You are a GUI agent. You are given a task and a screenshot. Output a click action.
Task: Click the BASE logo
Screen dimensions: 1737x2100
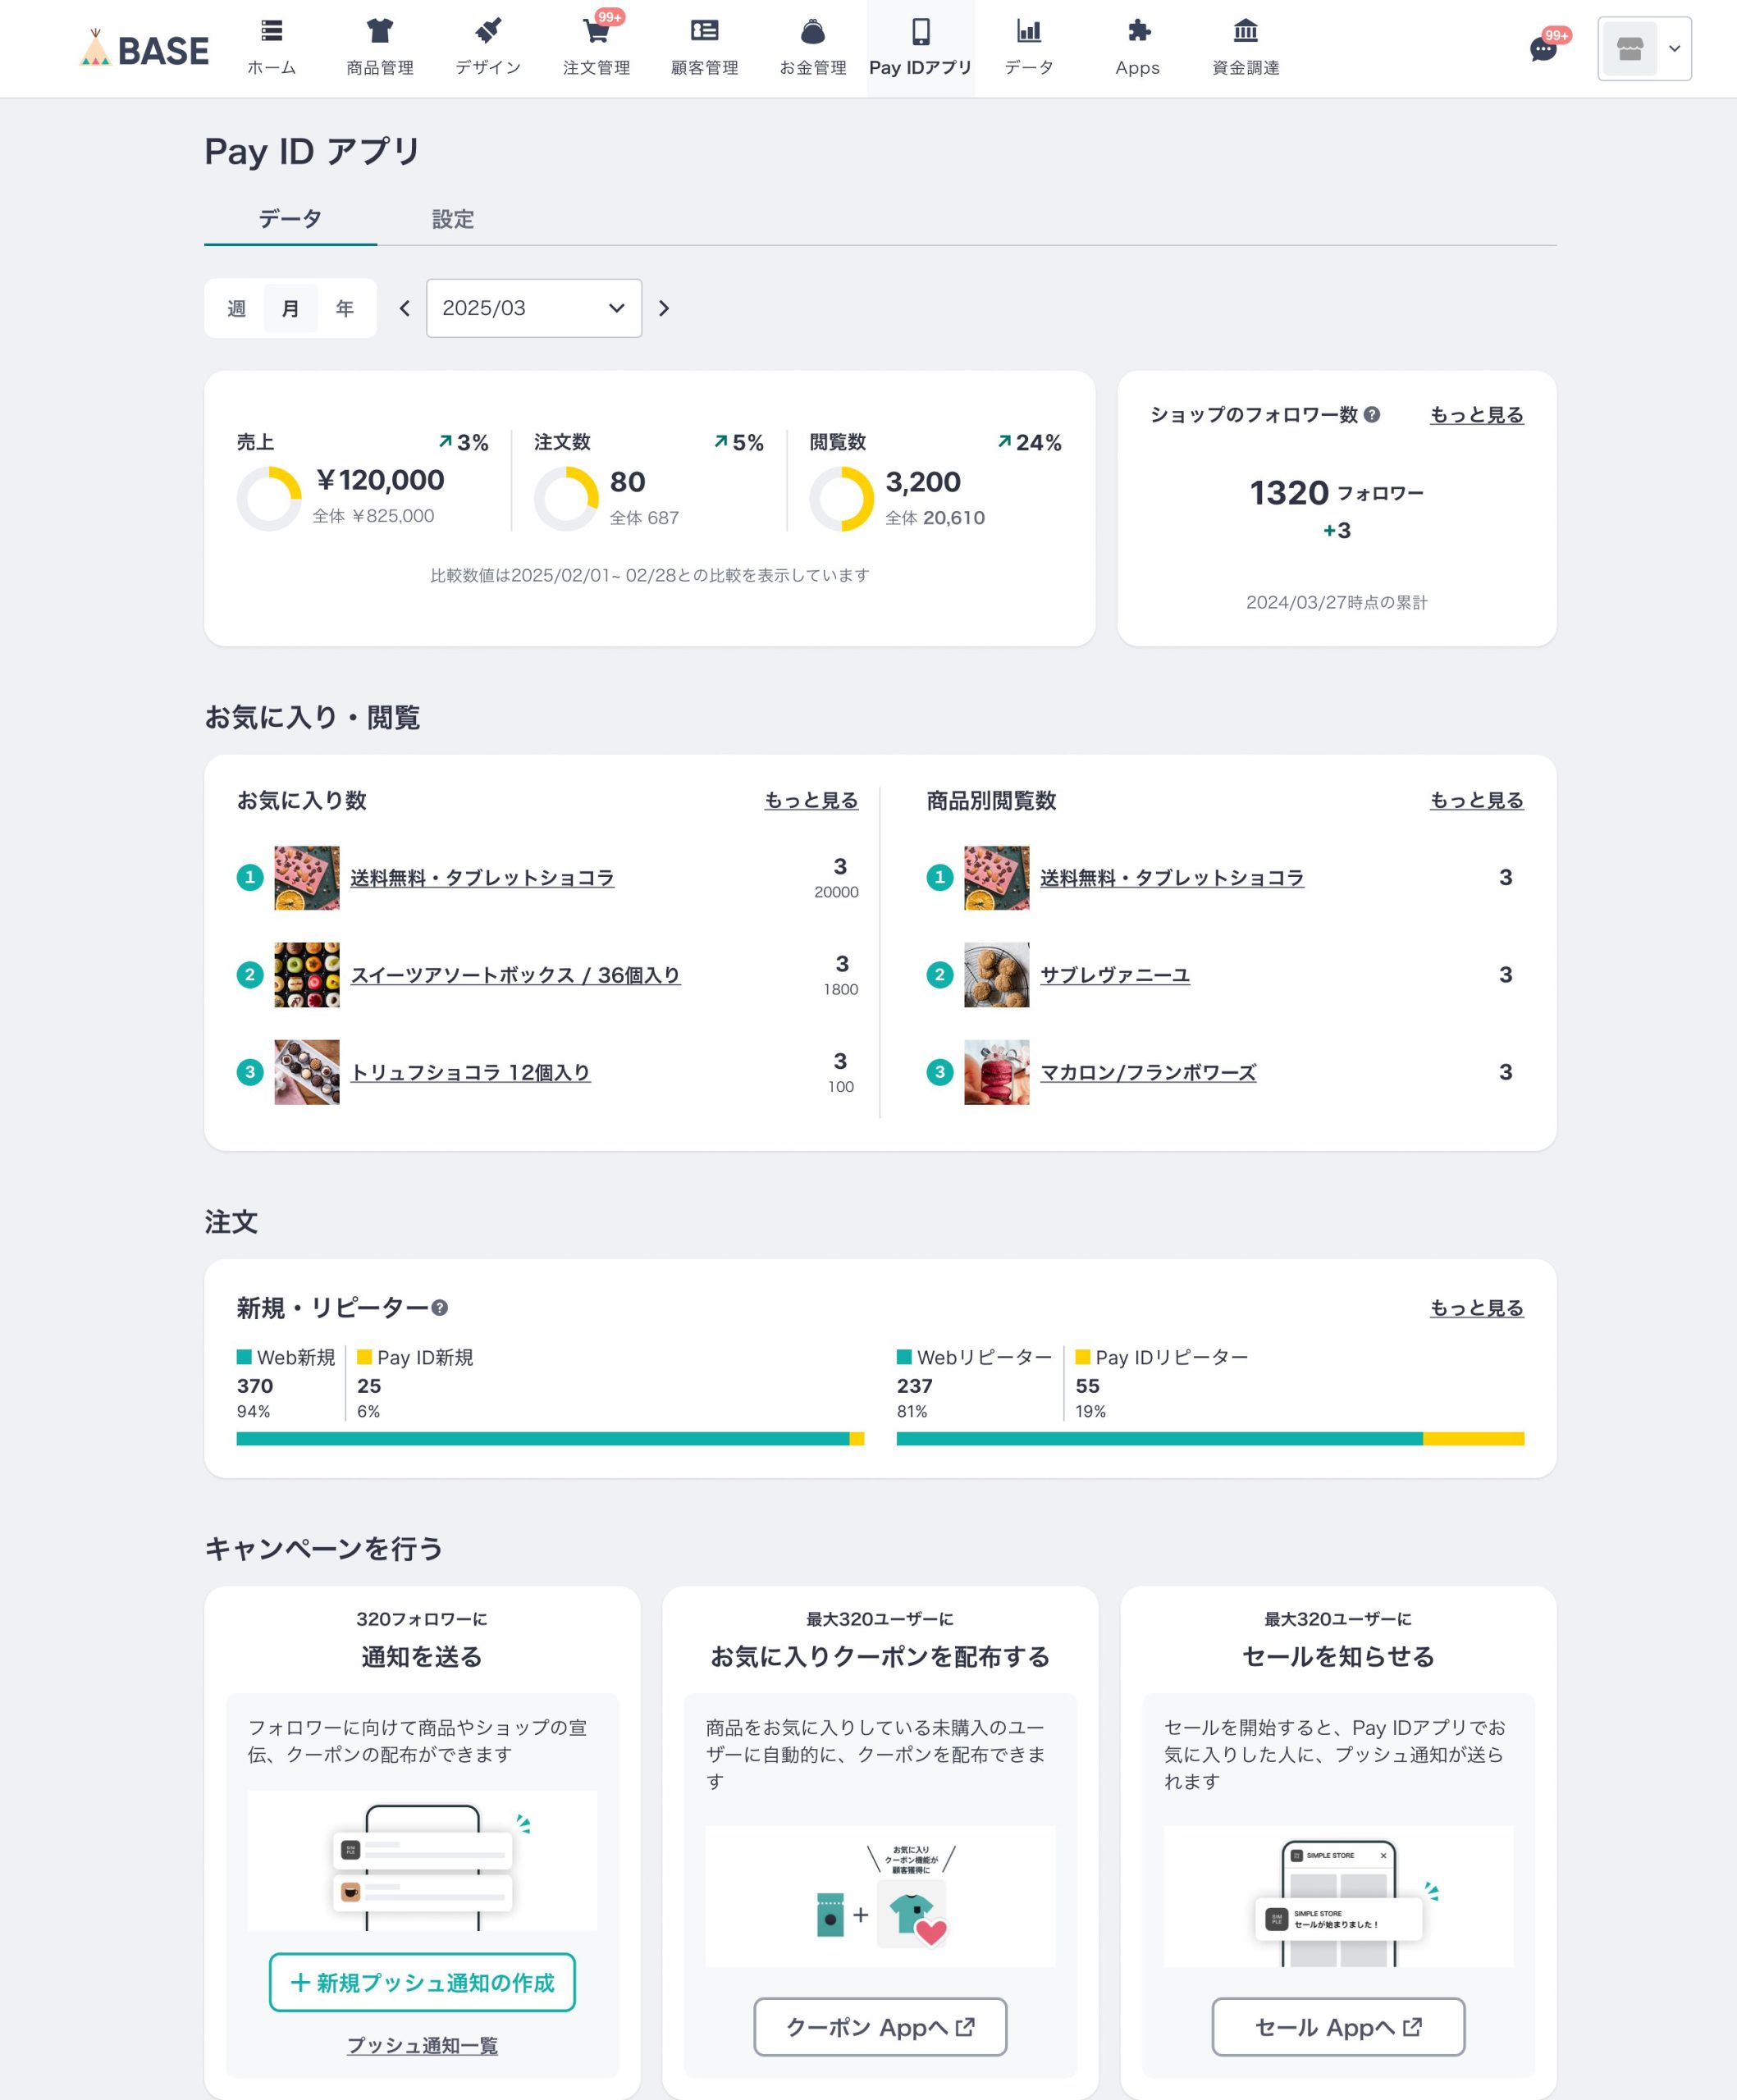(x=144, y=48)
